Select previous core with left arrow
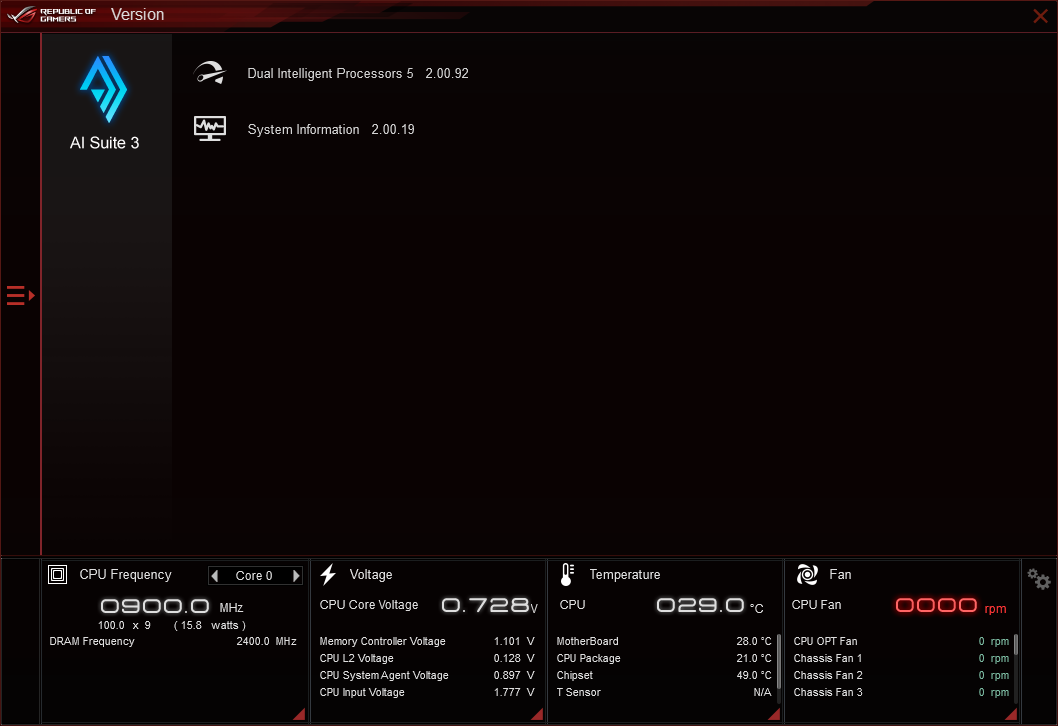 (215, 575)
